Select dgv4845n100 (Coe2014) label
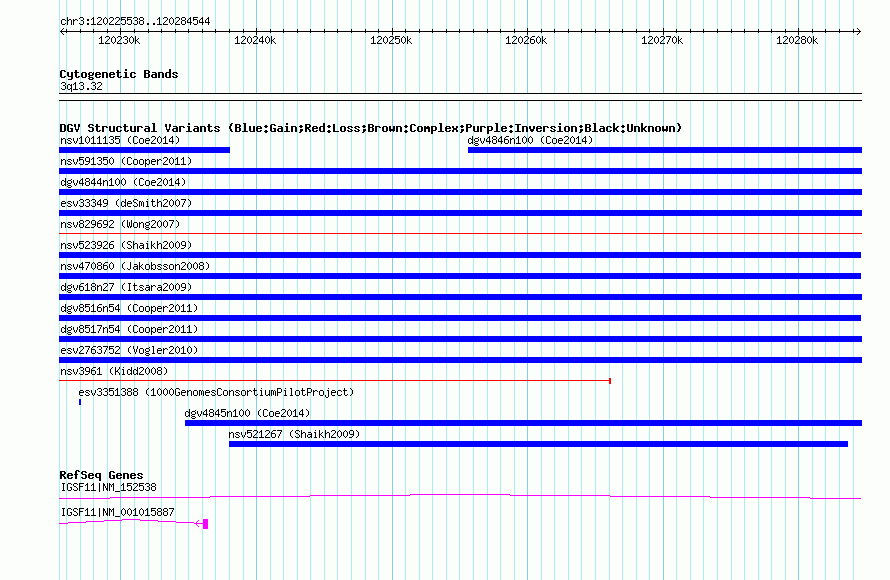The width and height of the screenshot is (890, 580). tap(247, 413)
